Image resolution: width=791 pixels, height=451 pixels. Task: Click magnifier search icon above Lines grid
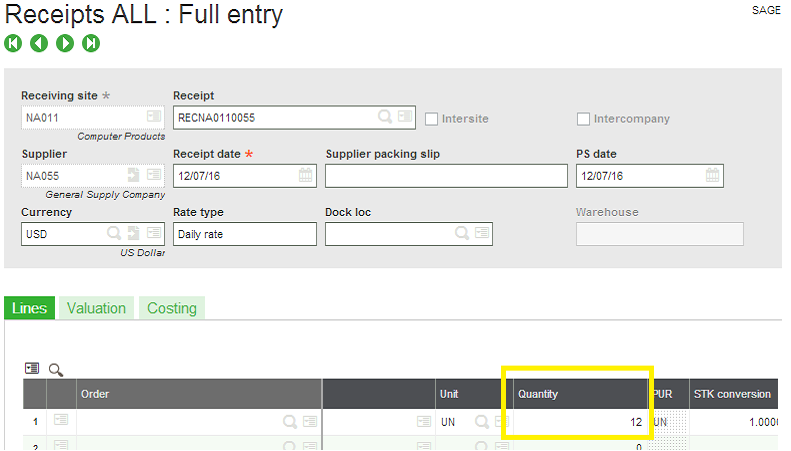55,370
